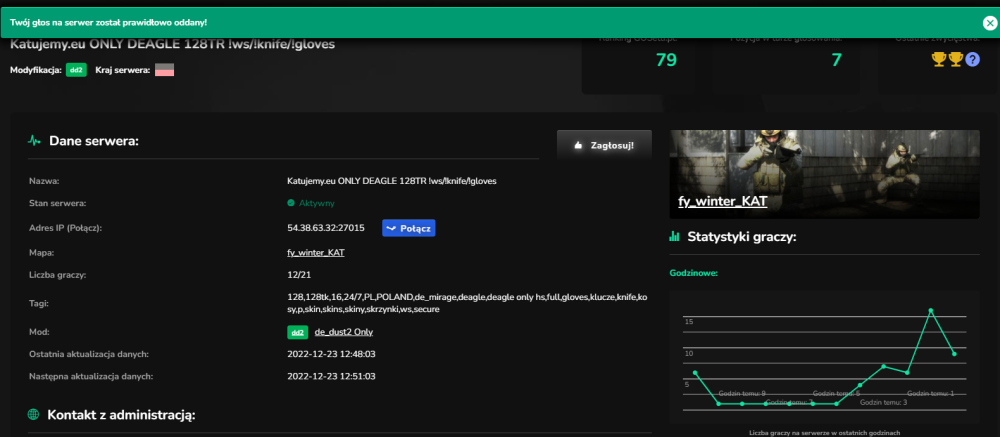Click the server tags list text
The width and height of the screenshot is (1000, 437).
pyautogui.click(x=467, y=304)
